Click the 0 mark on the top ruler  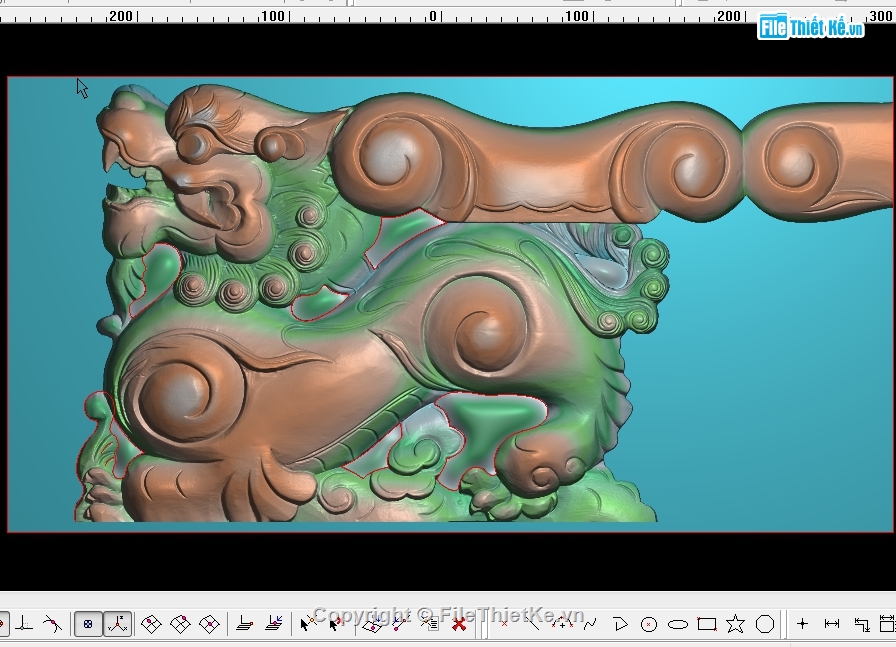433,16
